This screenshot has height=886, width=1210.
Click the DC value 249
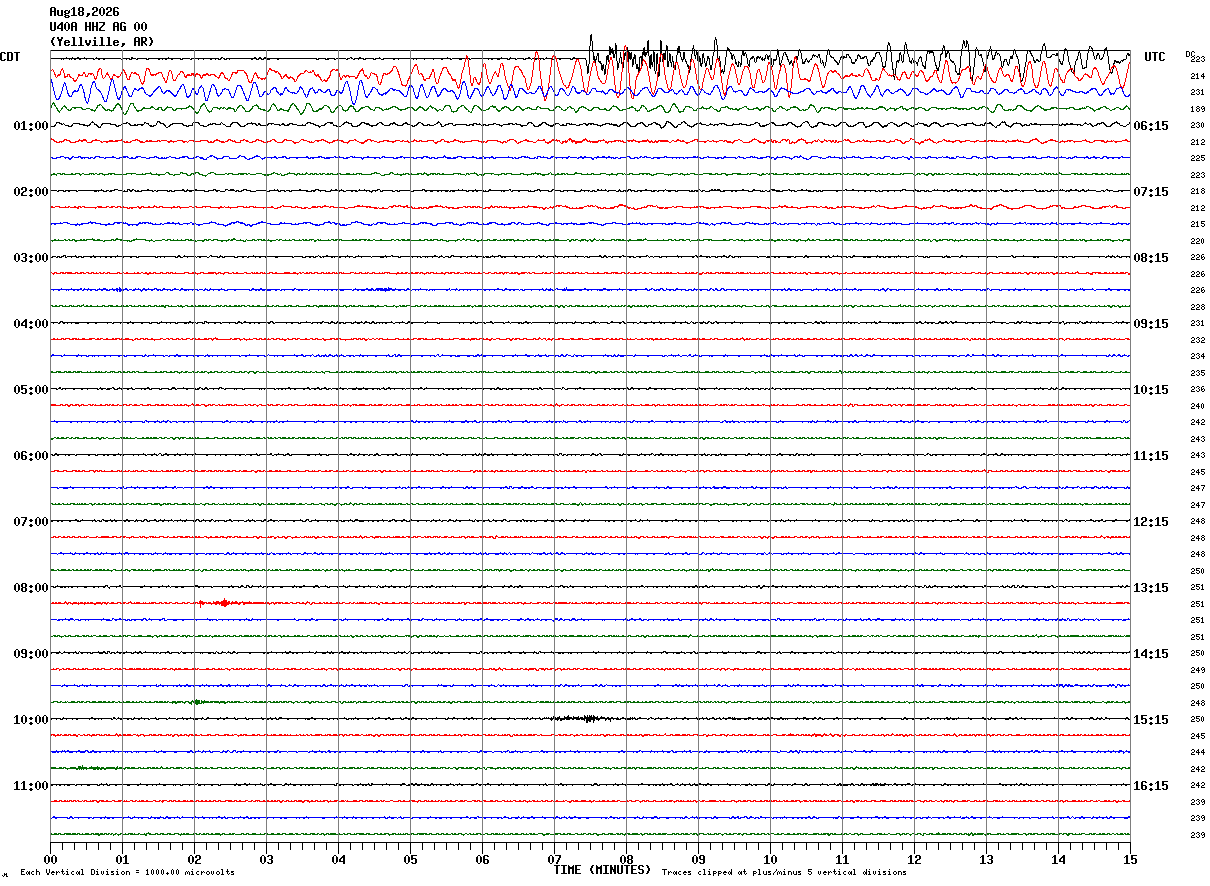tap(1197, 670)
